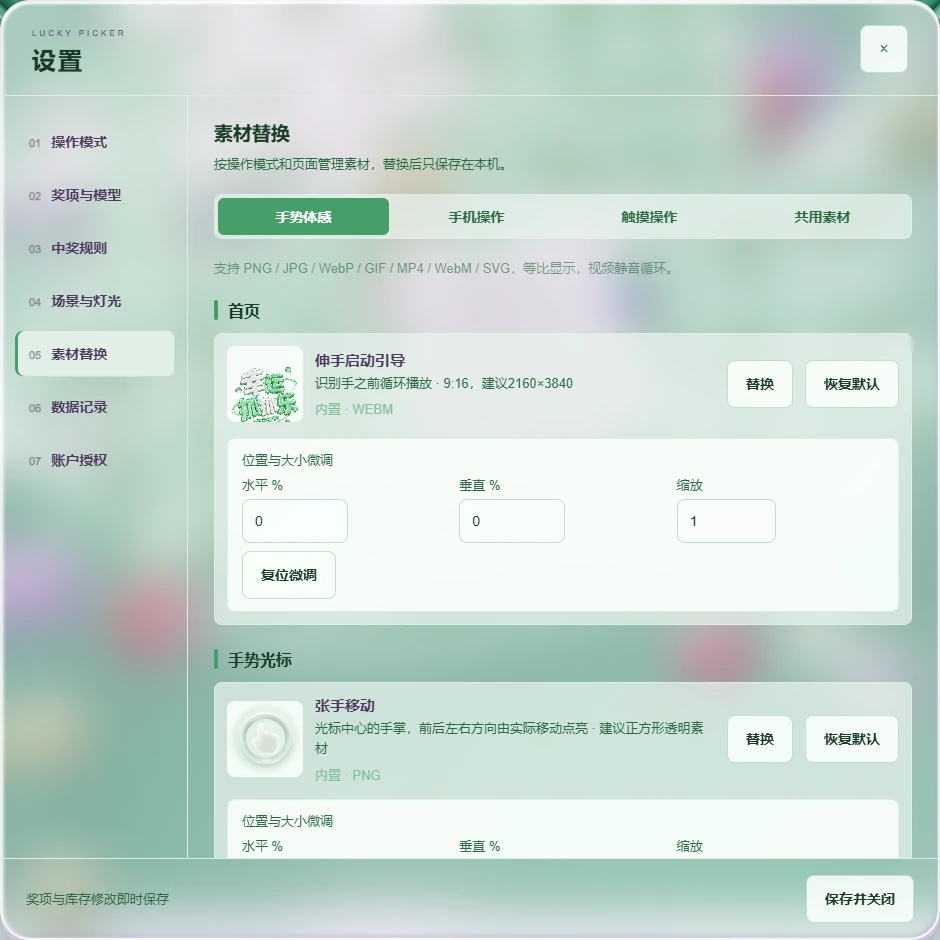Image resolution: width=940 pixels, height=940 pixels.
Task: Click 内置 · WEBM label
Action: (354, 409)
